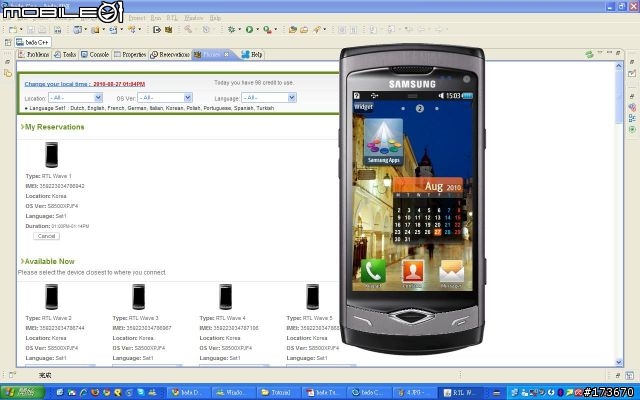This screenshot has height=400, width=640.
Task: Refresh the phones view with green arrows
Action: pyautogui.click(x=589, y=54)
